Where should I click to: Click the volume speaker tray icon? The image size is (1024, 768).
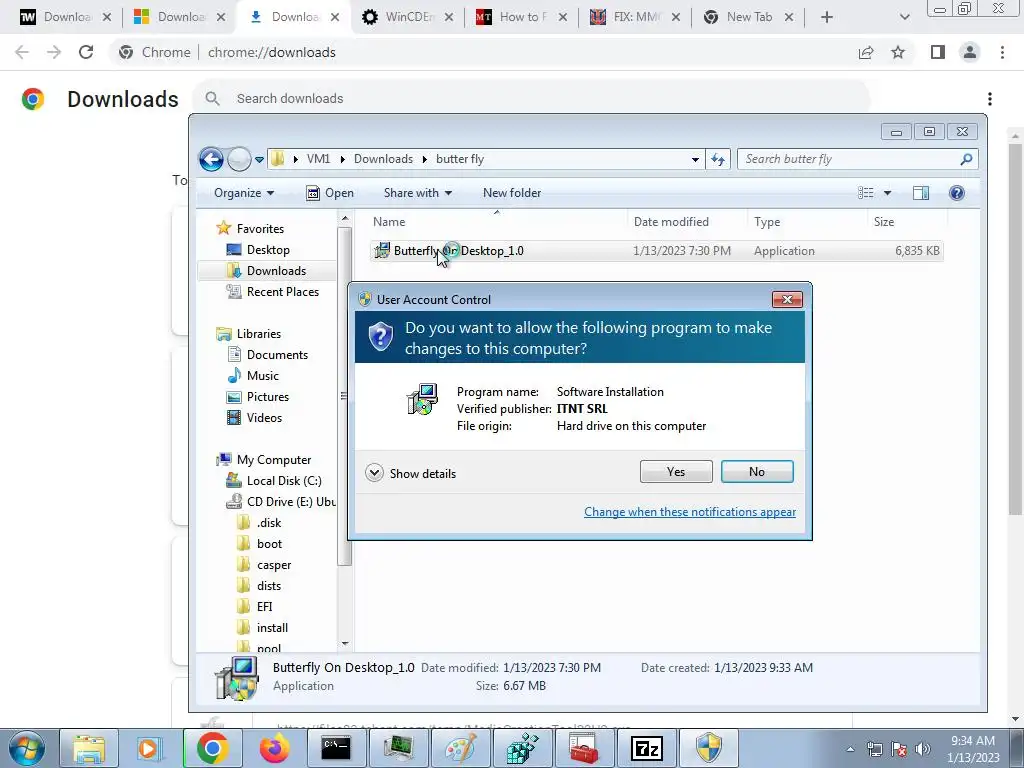tap(923, 749)
